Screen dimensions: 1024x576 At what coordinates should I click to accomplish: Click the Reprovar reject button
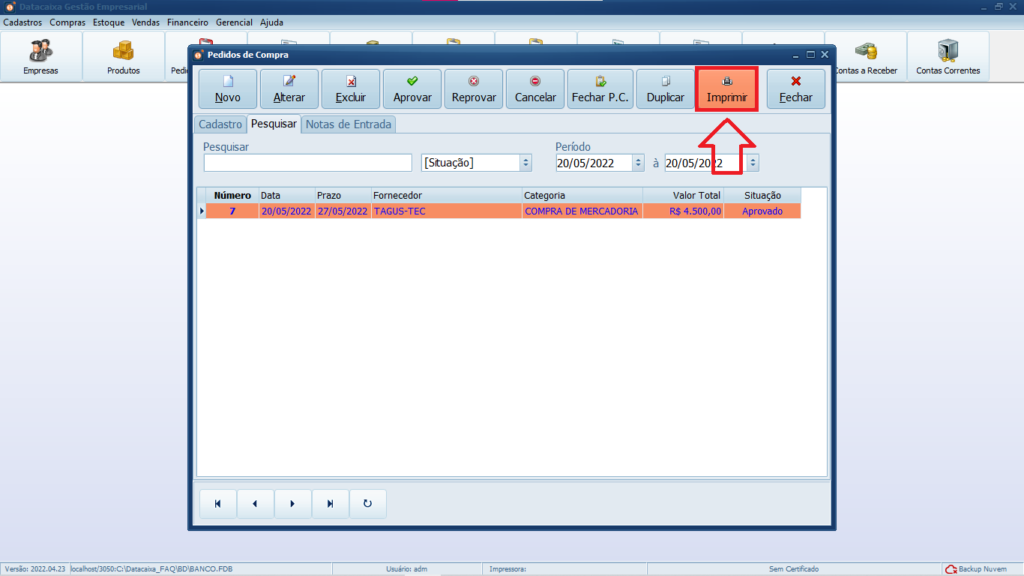point(474,89)
